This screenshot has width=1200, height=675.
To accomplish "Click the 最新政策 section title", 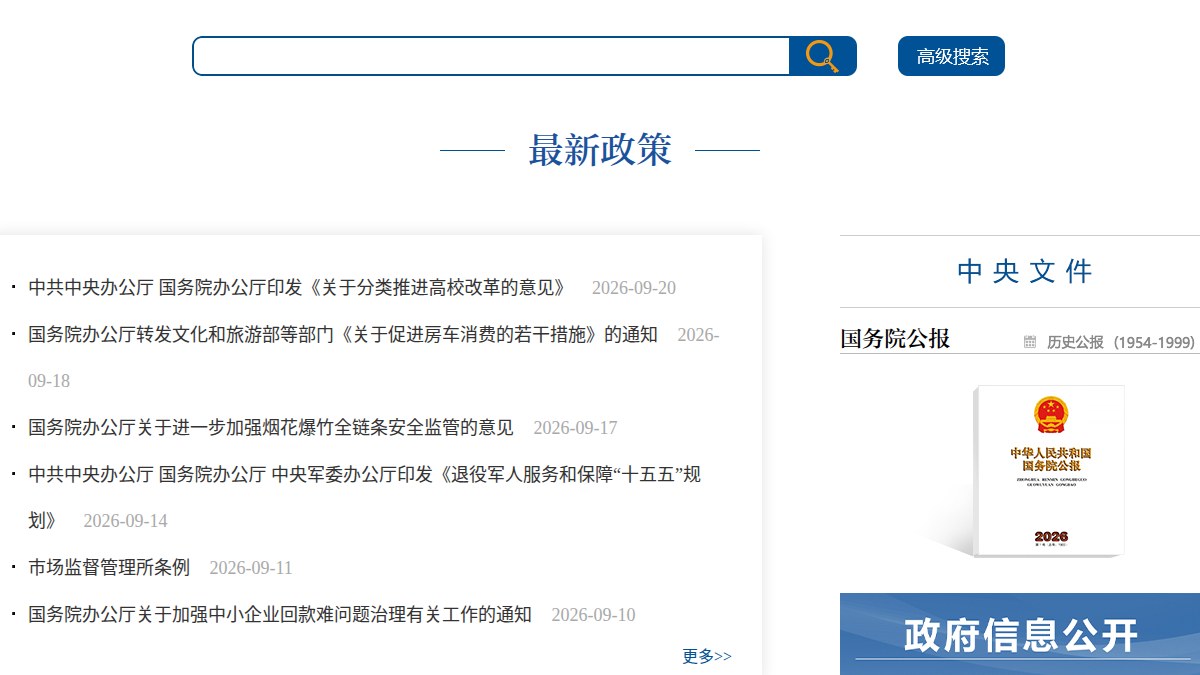I will [600, 150].
